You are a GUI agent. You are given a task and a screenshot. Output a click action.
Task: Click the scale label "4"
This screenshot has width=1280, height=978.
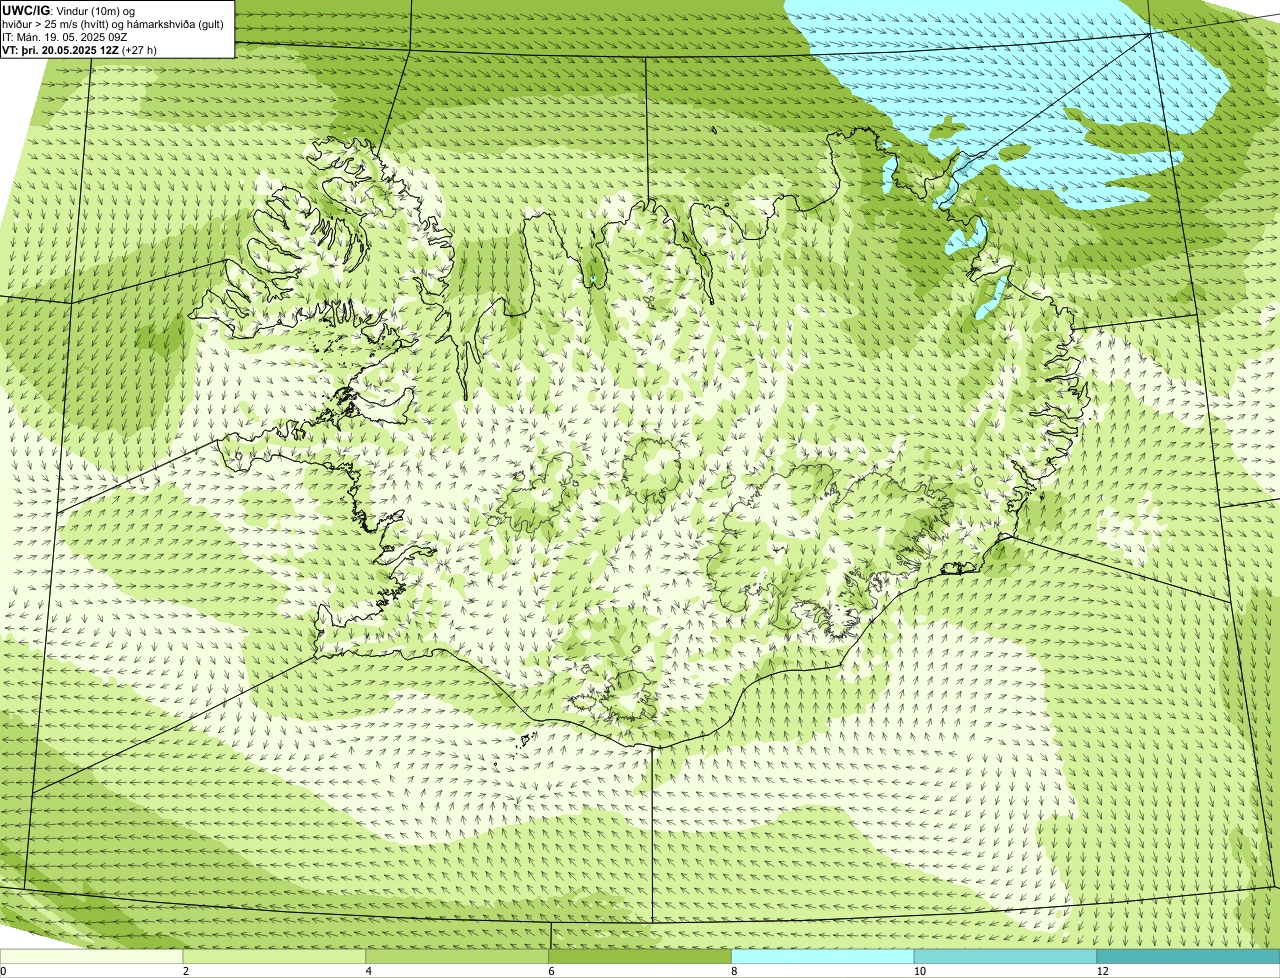click(x=369, y=971)
